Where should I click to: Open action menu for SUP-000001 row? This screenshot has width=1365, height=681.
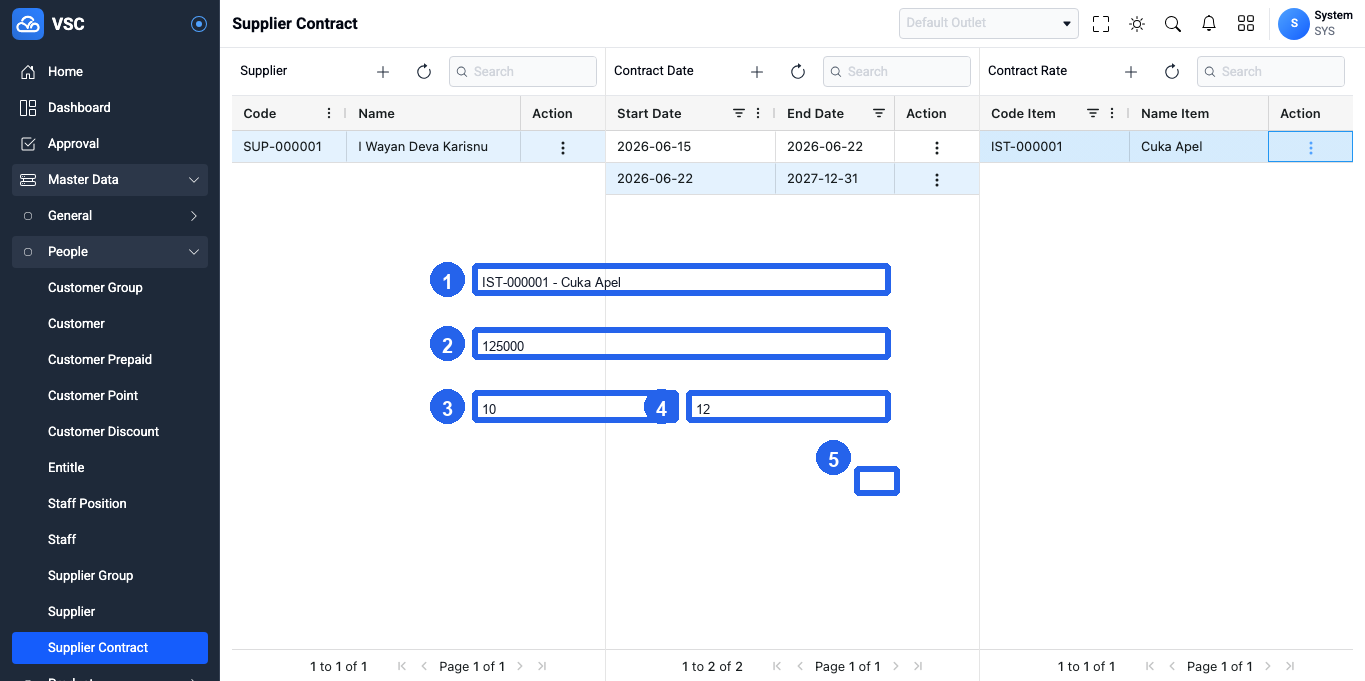563,148
